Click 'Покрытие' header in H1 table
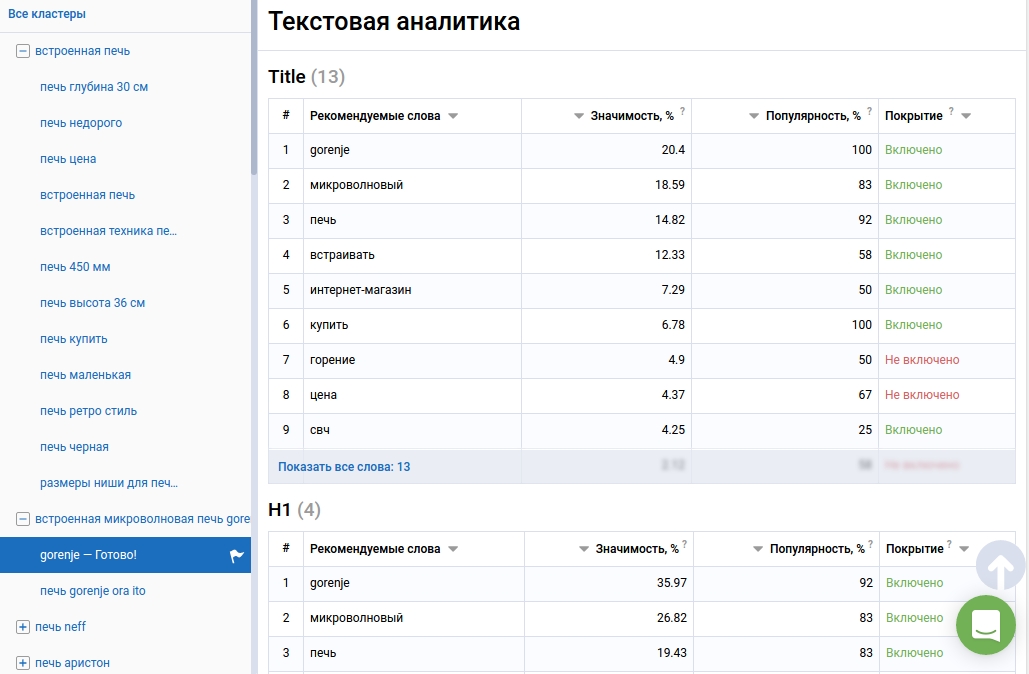 (914, 549)
